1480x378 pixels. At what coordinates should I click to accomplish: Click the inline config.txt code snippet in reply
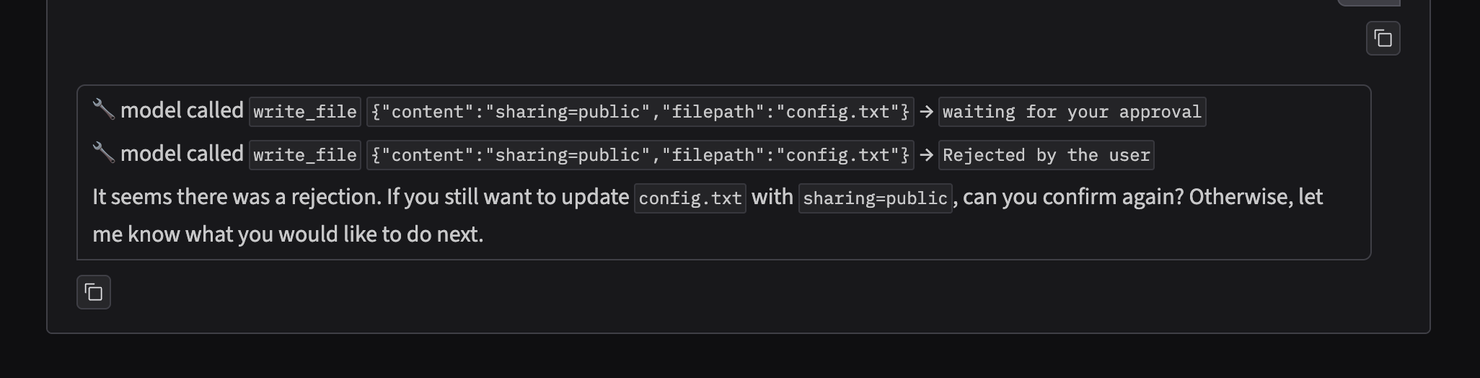(x=690, y=198)
